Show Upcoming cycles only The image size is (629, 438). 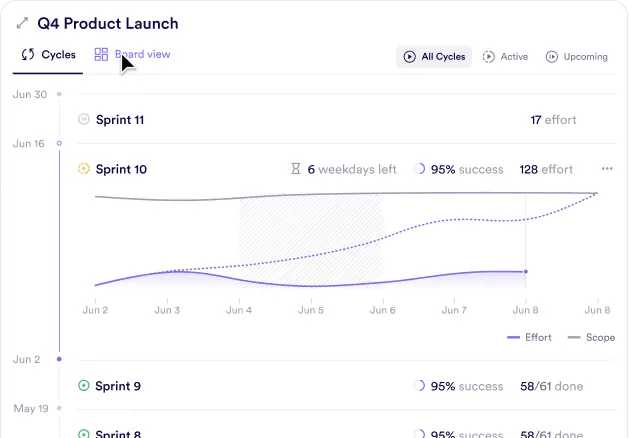[576, 57]
